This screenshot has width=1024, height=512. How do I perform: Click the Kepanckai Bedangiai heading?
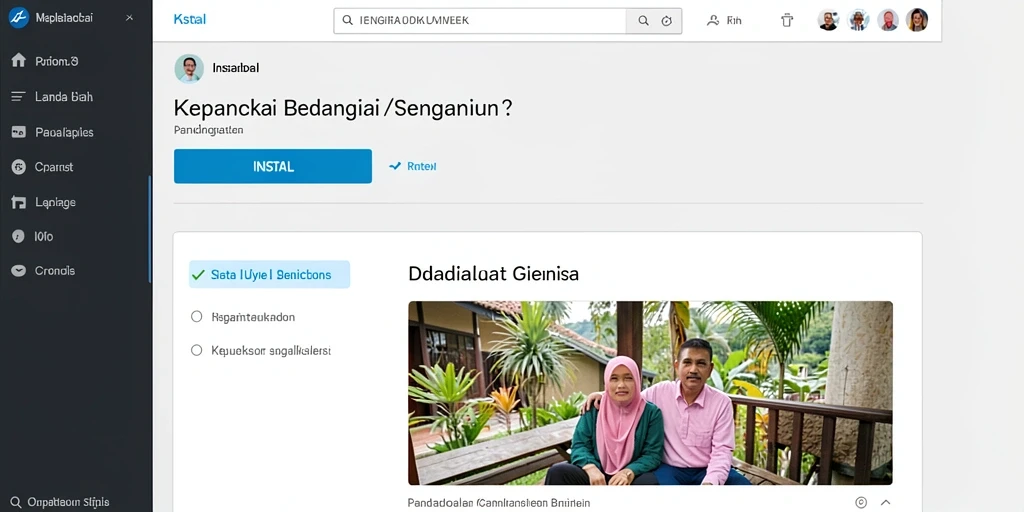(x=343, y=108)
